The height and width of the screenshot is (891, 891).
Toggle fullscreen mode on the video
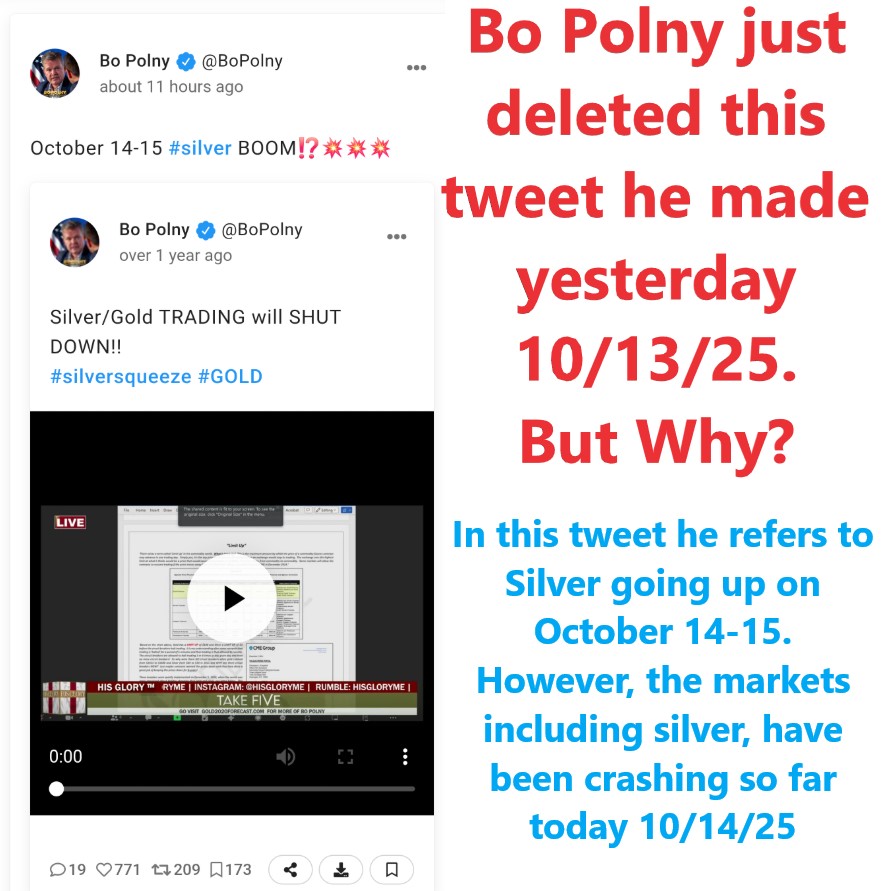coord(345,756)
